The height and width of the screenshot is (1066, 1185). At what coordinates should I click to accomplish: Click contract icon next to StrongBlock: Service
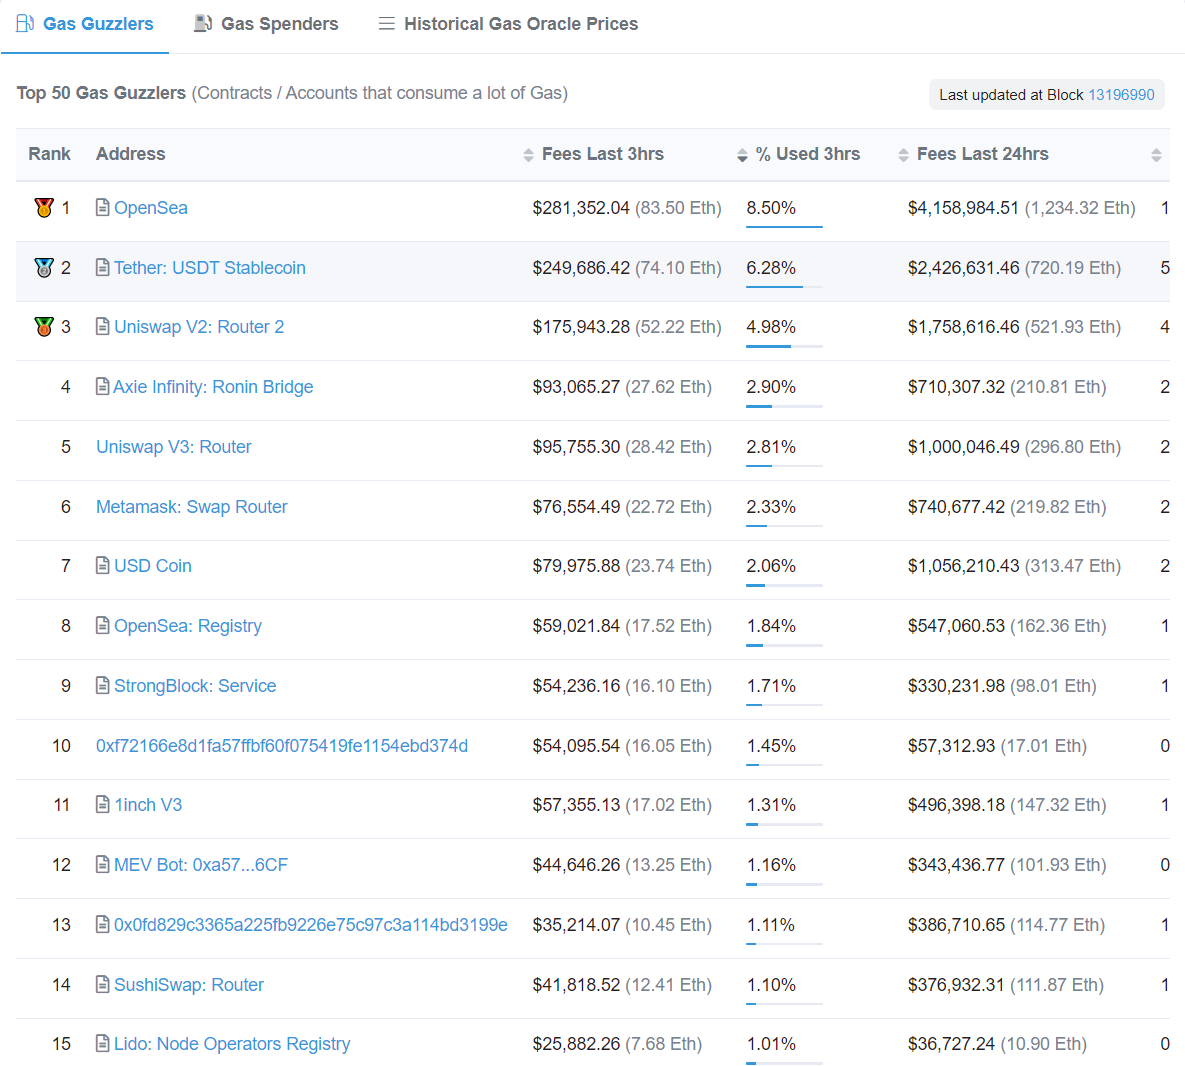103,685
